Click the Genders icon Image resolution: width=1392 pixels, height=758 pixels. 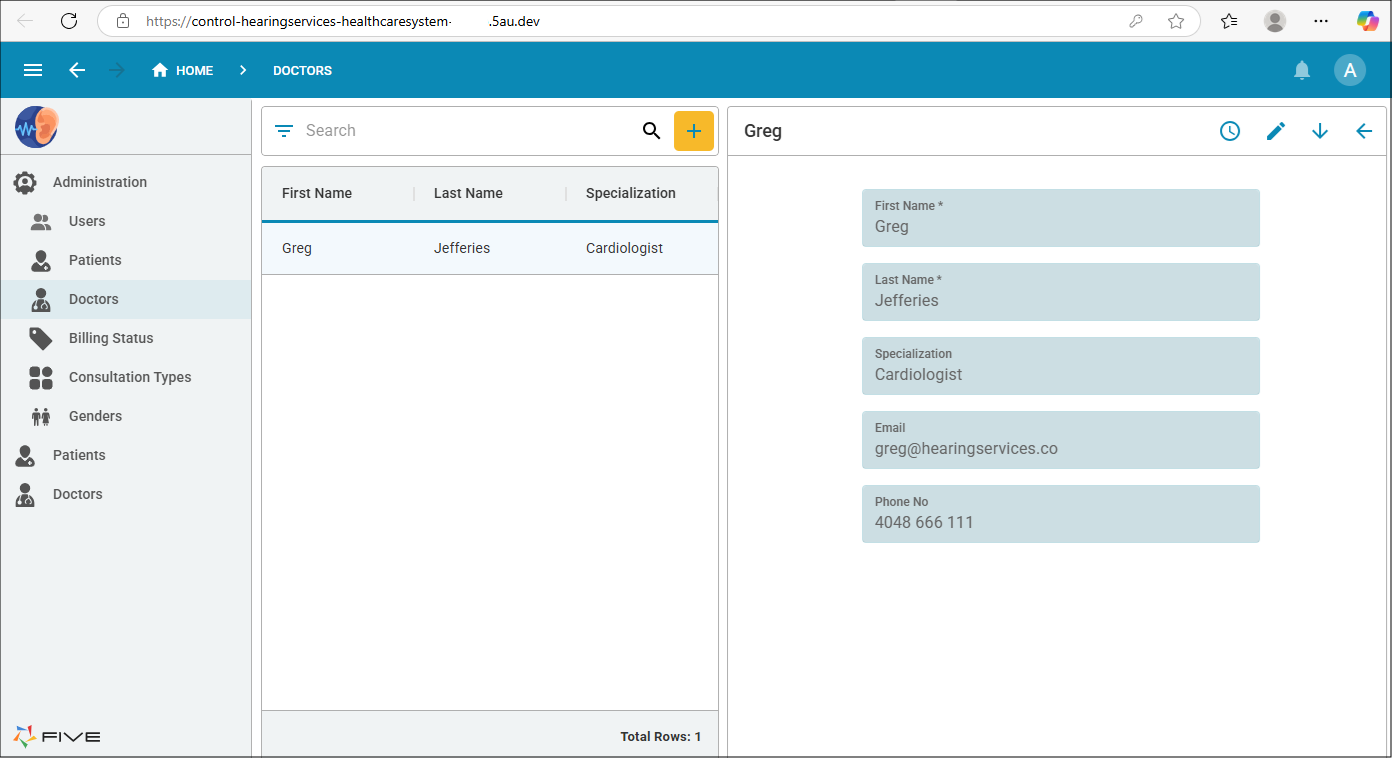tap(41, 416)
